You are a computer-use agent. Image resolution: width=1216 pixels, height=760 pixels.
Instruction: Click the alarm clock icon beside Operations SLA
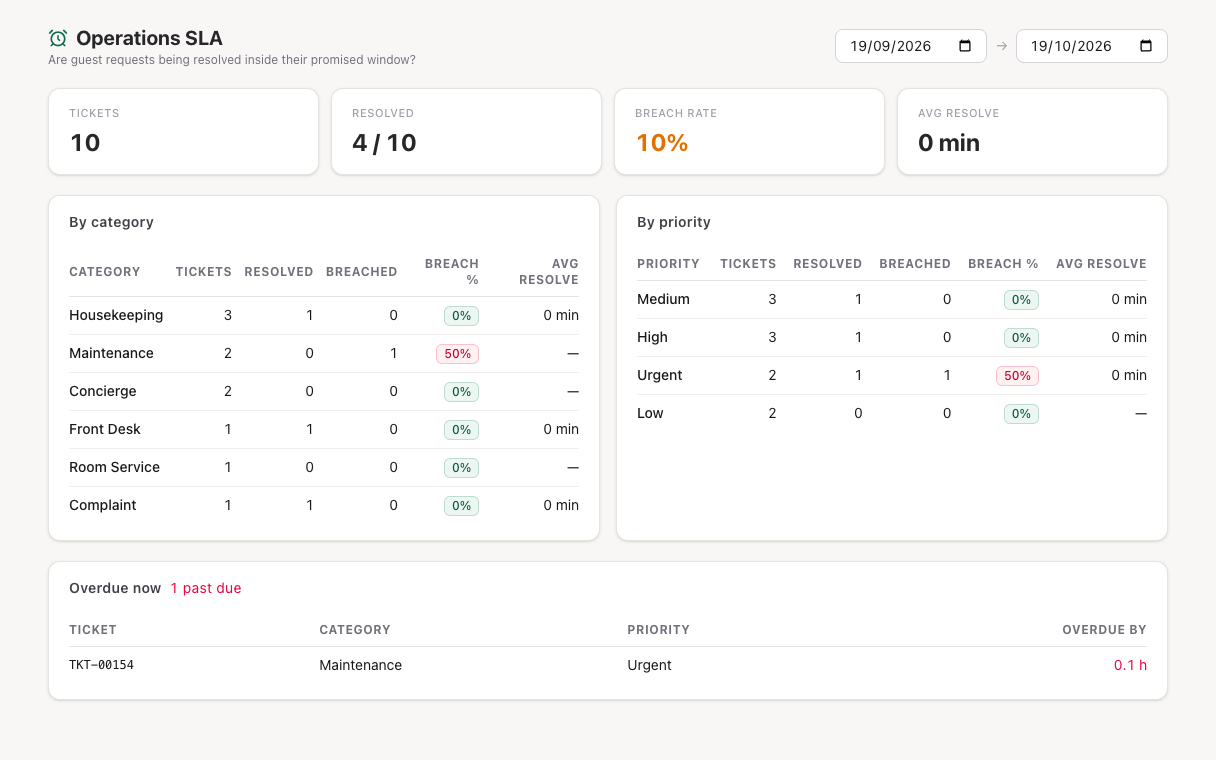point(58,38)
